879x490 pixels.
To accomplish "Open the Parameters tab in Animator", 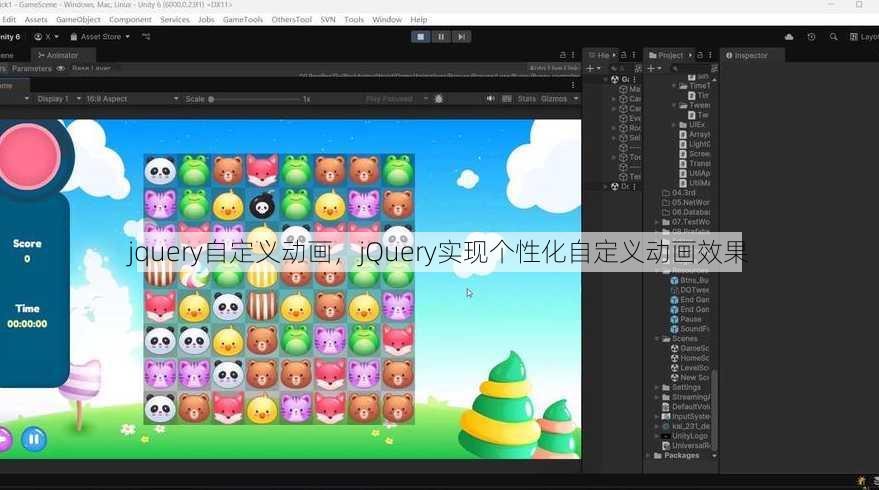I will coord(31,68).
